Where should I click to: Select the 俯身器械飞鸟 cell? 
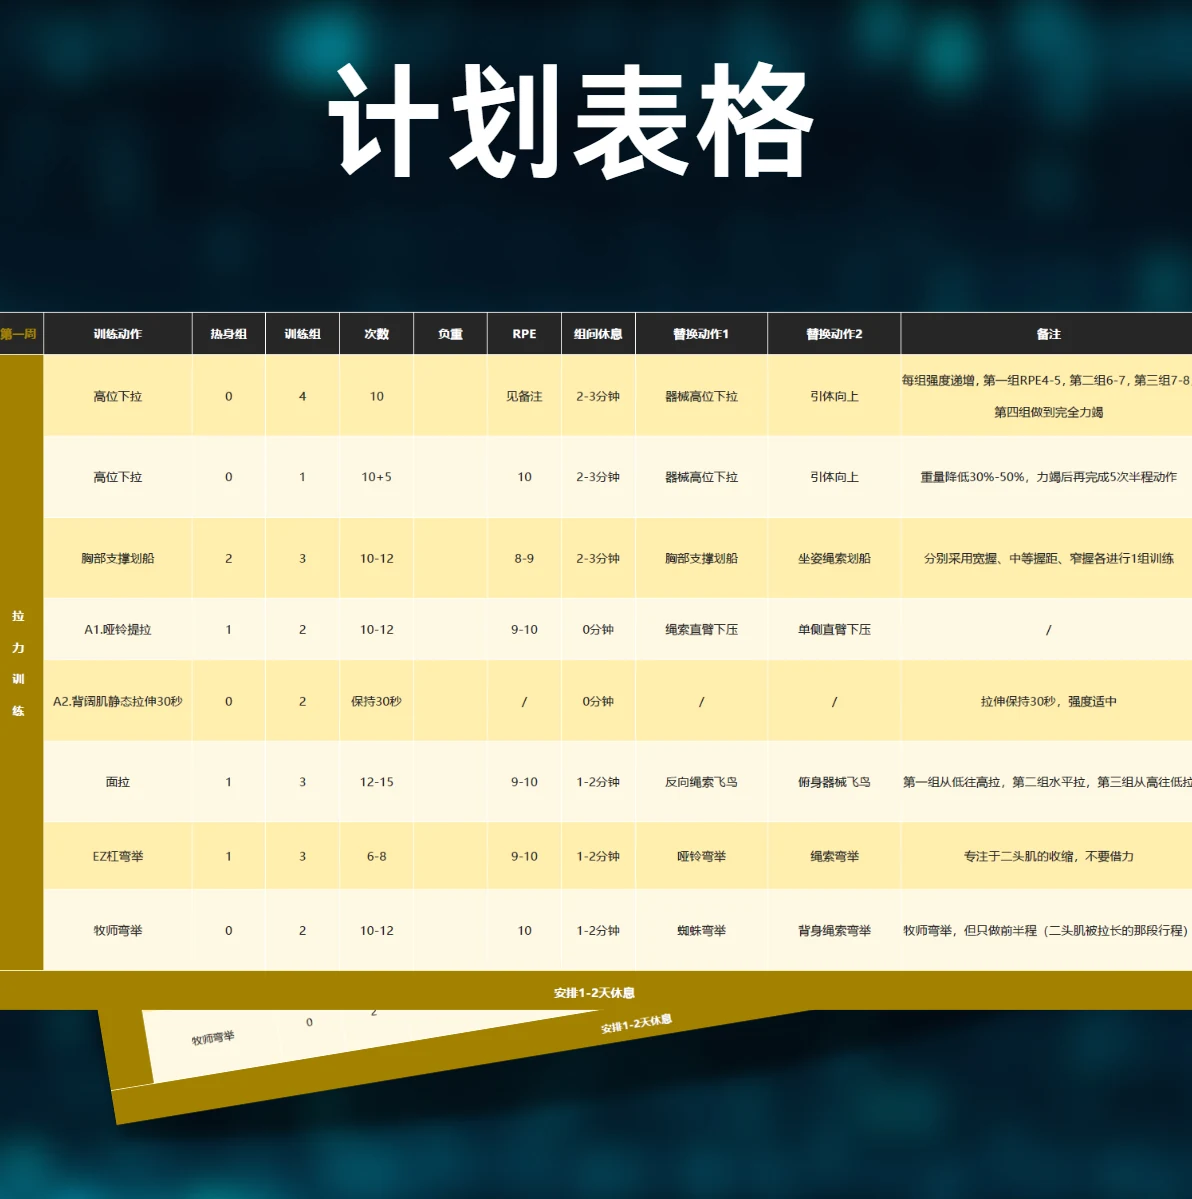click(834, 781)
